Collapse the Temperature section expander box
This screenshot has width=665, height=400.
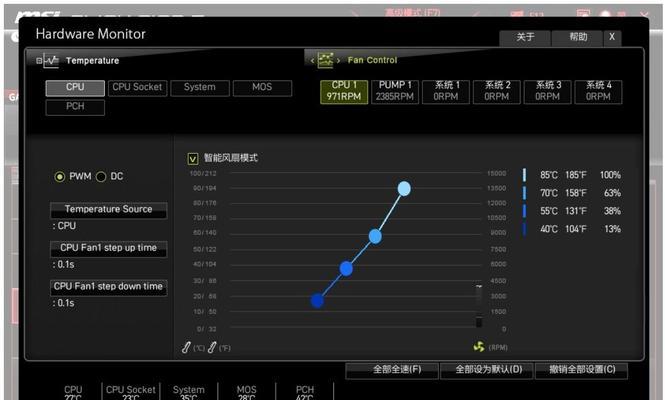coord(39,61)
